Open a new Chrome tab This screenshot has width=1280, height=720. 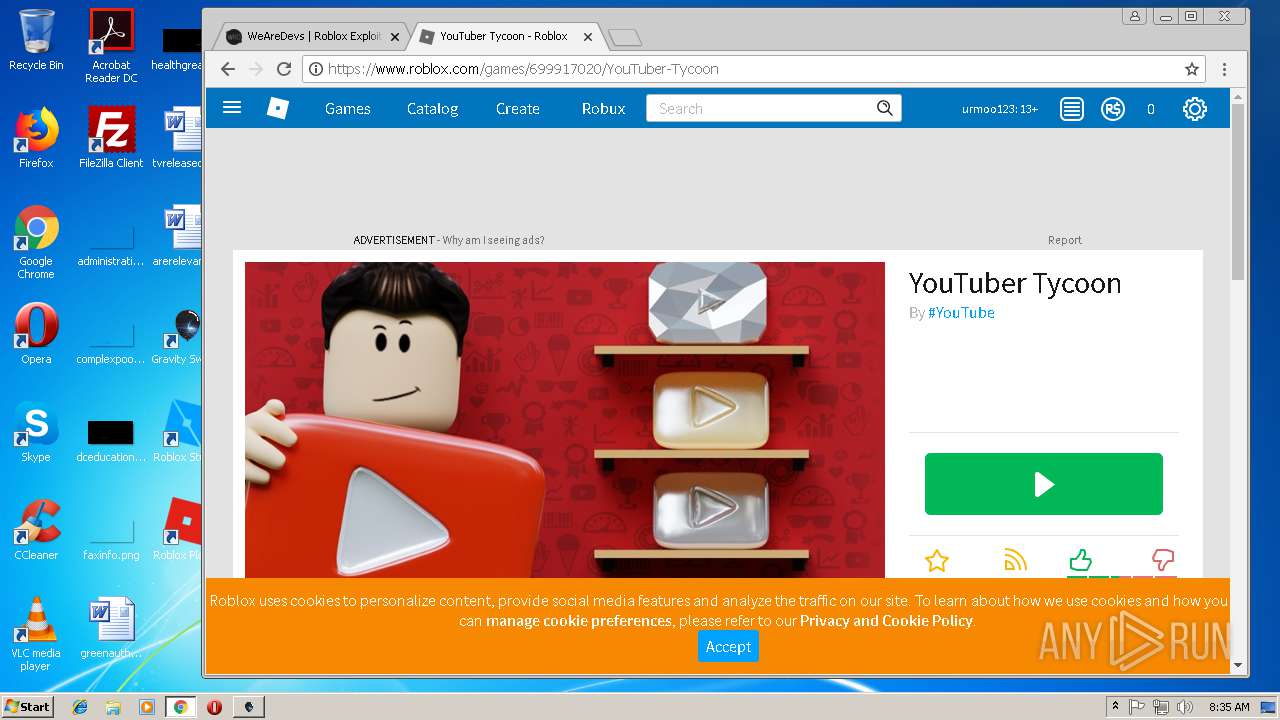[x=625, y=37]
